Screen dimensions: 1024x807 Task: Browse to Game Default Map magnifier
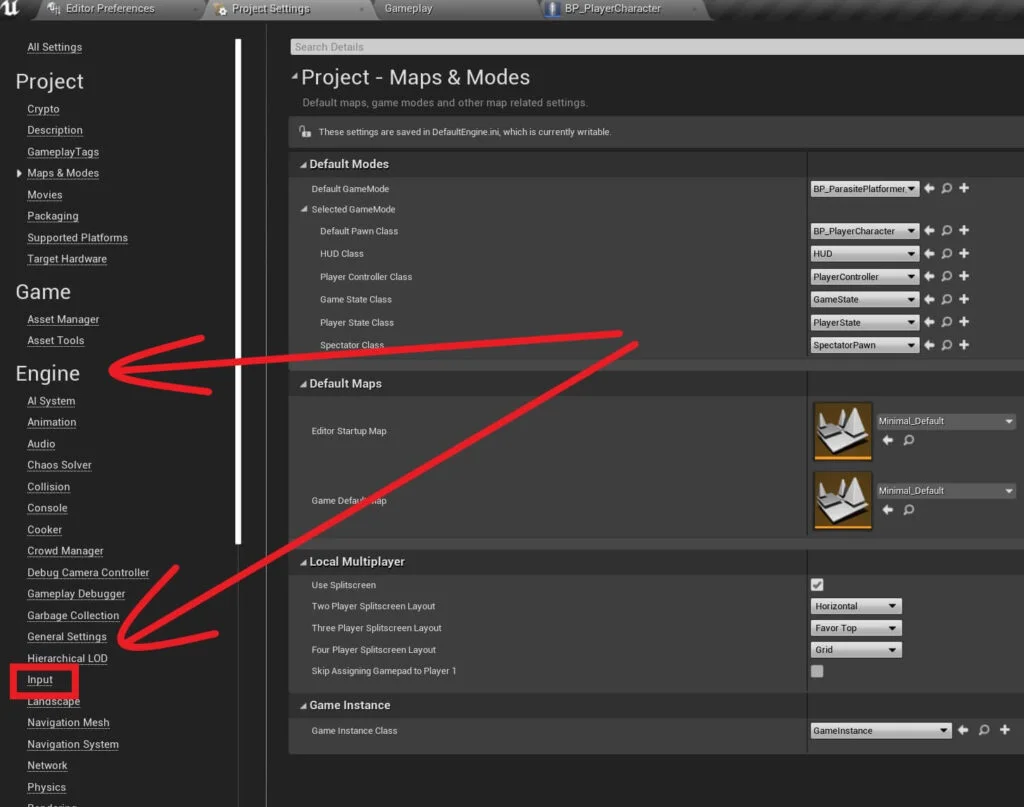click(908, 509)
